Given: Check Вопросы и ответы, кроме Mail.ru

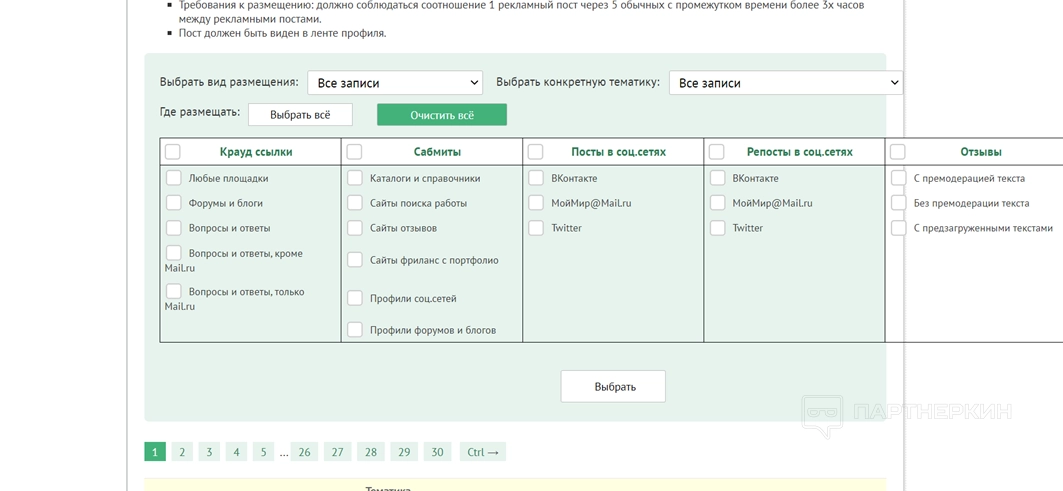Looking at the screenshot, I should point(174,253).
